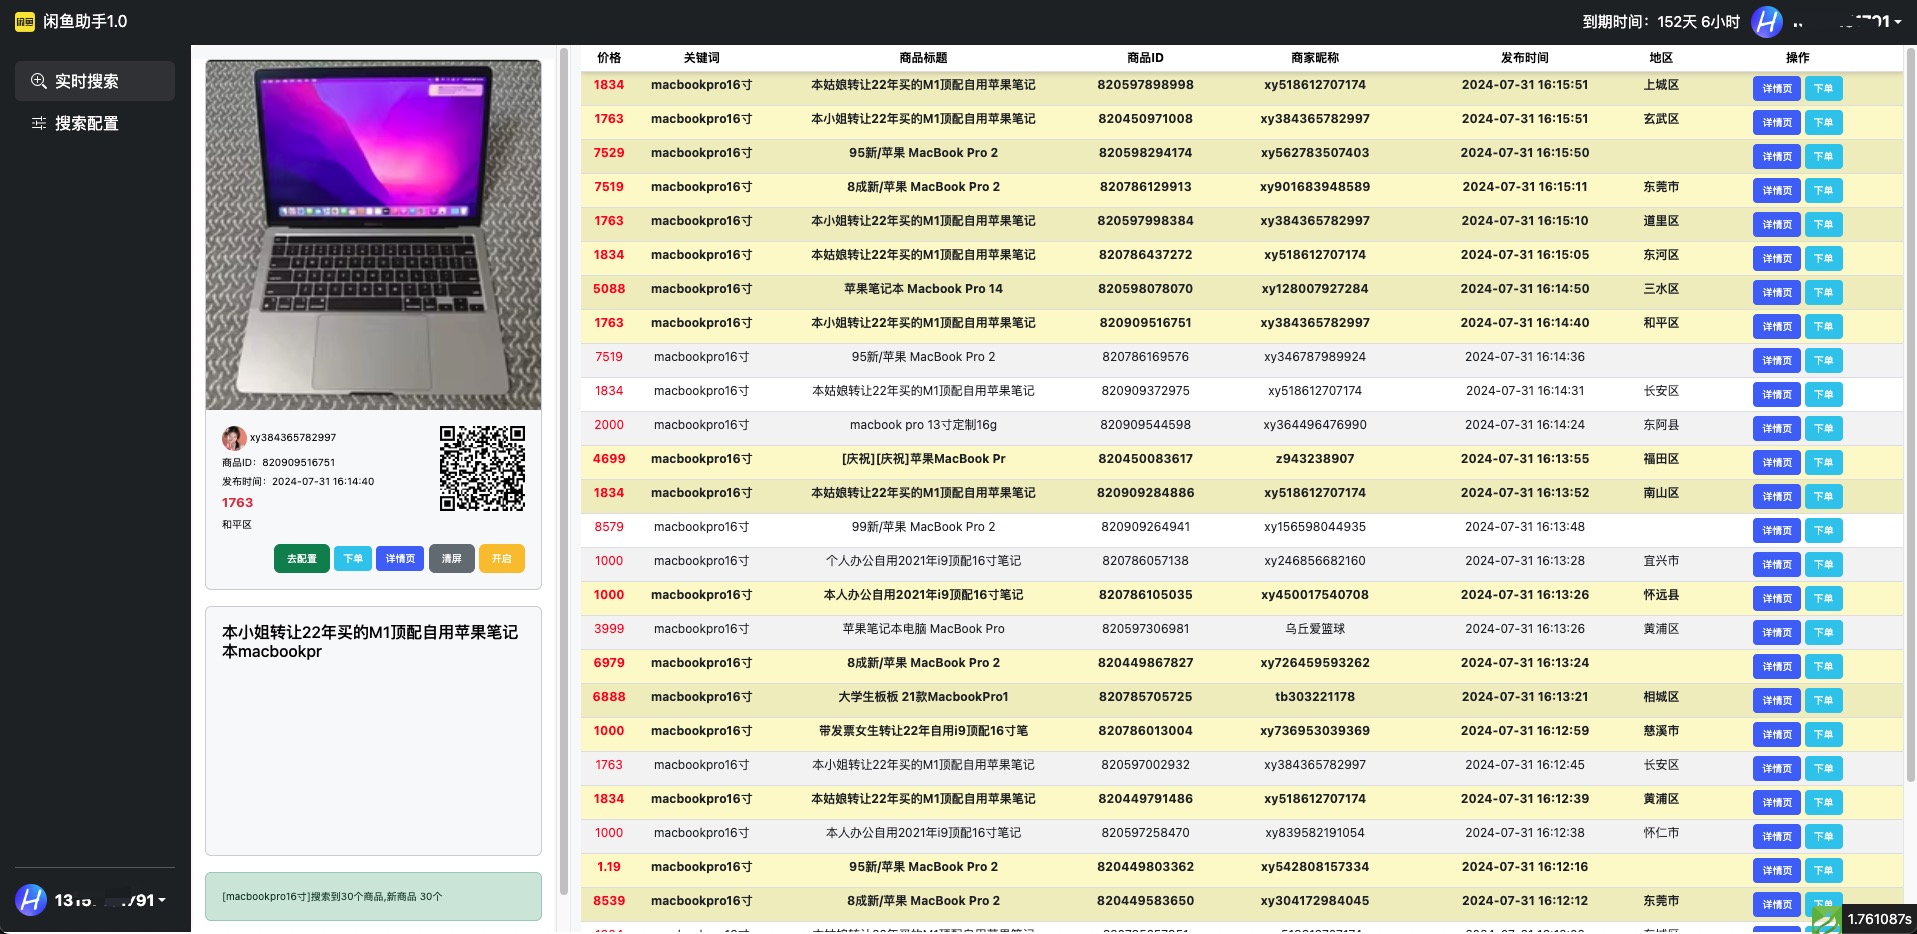Image resolution: width=1917 pixels, height=934 pixels.
Task: Expand the top-right account dropdown arrow
Action: tap(1897, 22)
